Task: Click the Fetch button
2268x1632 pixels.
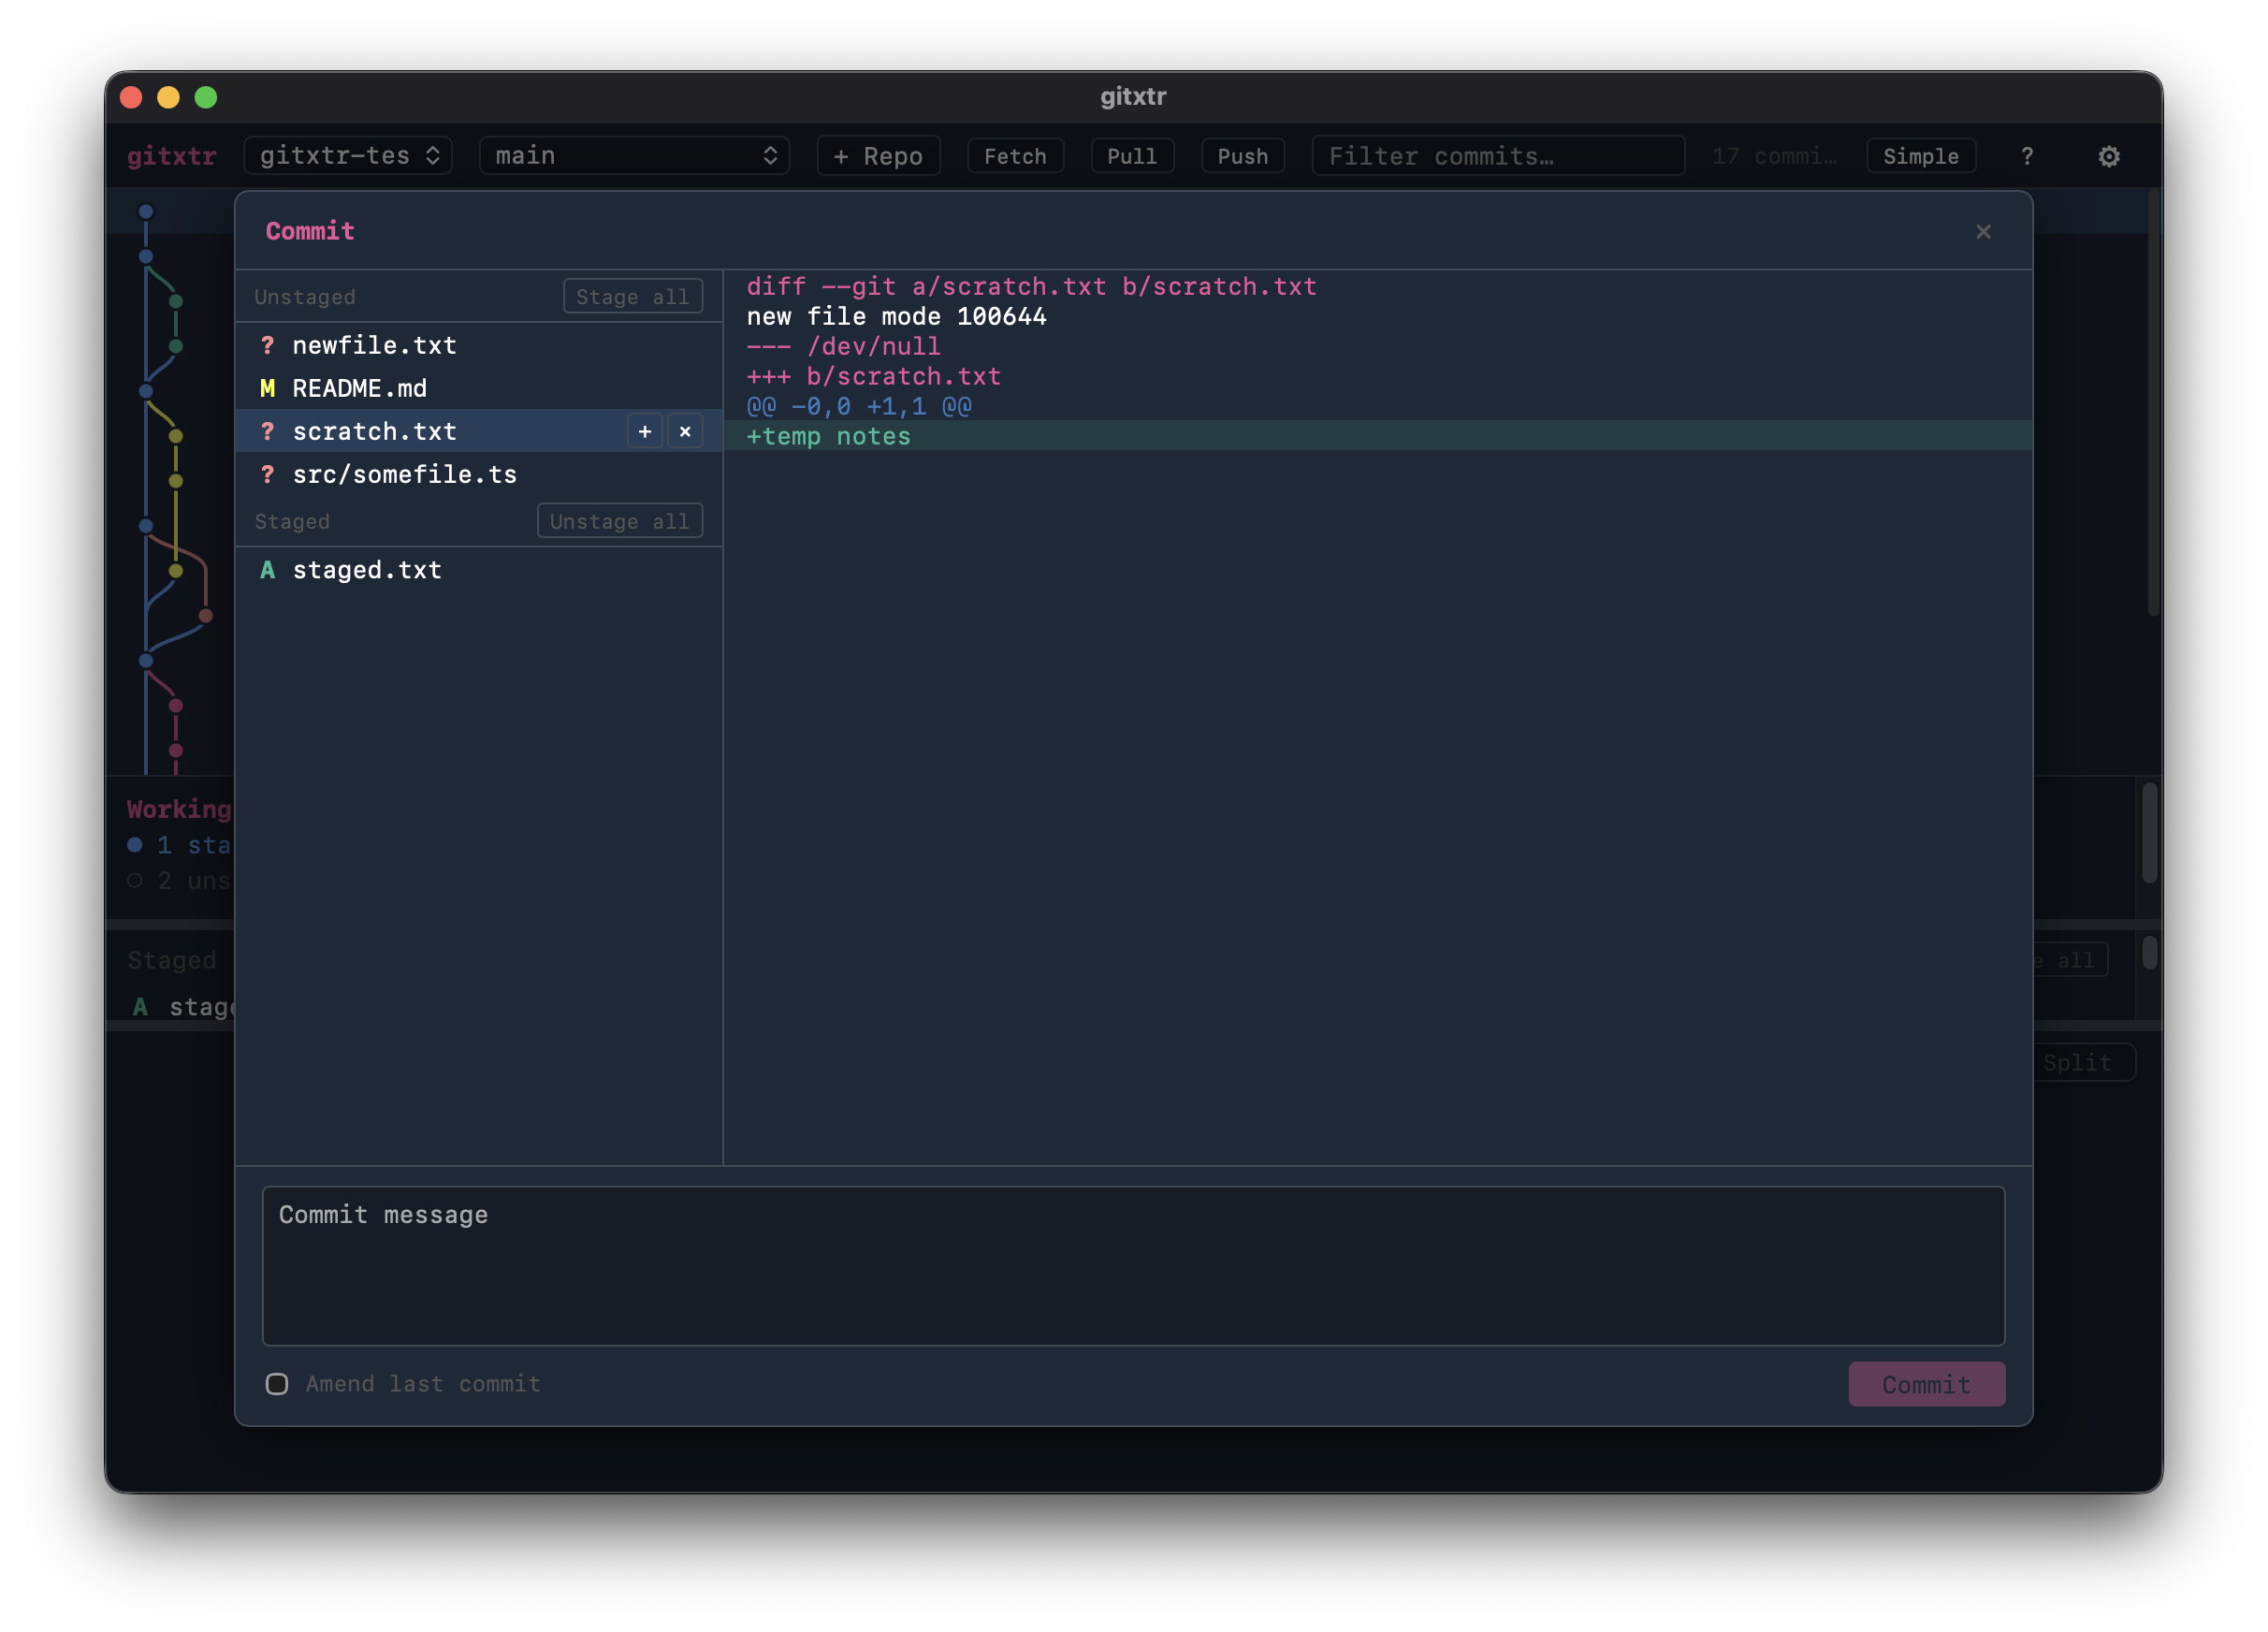Action: pyautogui.click(x=1015, y=156)
